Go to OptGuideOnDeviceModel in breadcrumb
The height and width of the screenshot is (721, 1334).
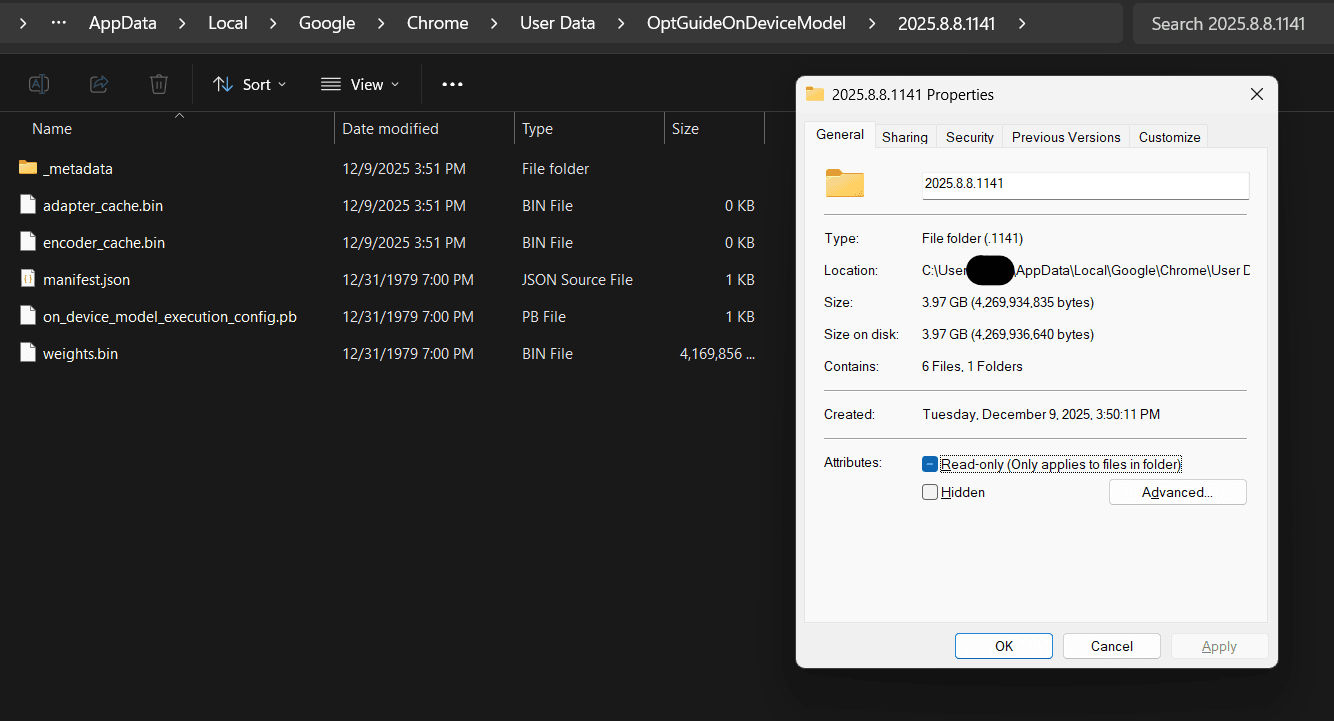[746, 23]
